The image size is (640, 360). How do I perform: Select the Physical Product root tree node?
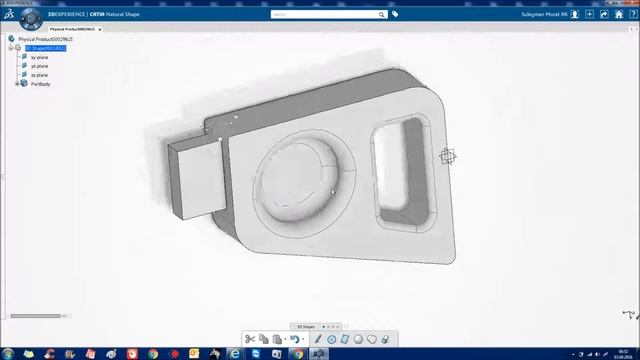pyautogui.click(x=45, y=39)
